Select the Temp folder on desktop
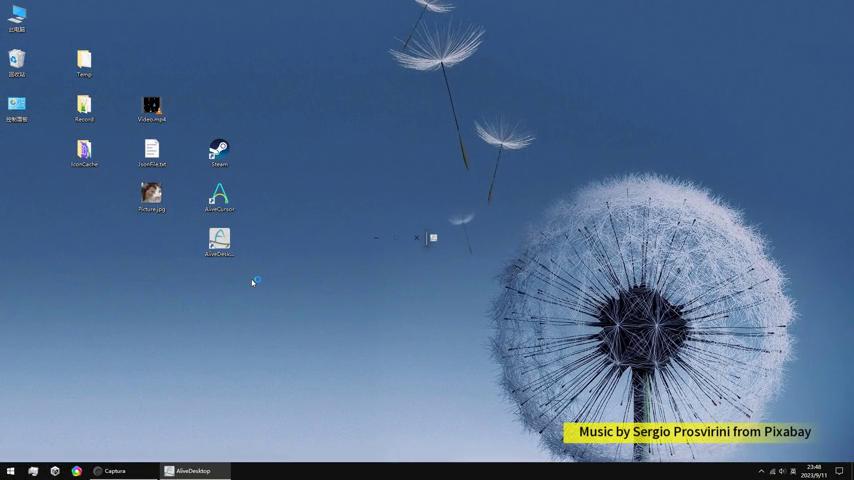Screen dimensions: 854x480 pyautogui.click(x=84, y=61)
